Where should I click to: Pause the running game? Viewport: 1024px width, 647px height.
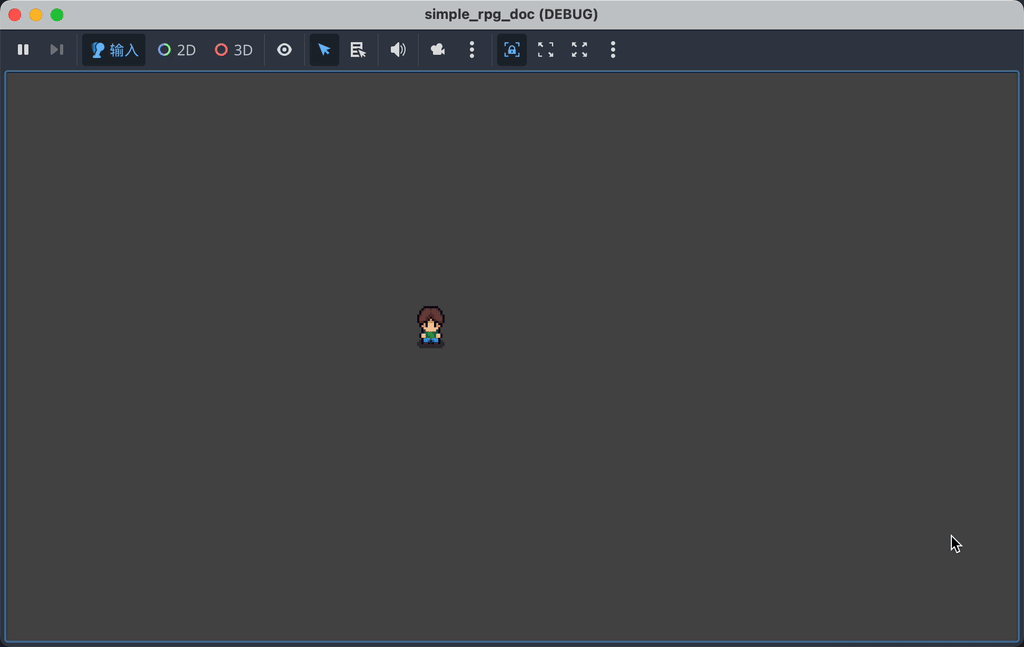pos(23,50)
